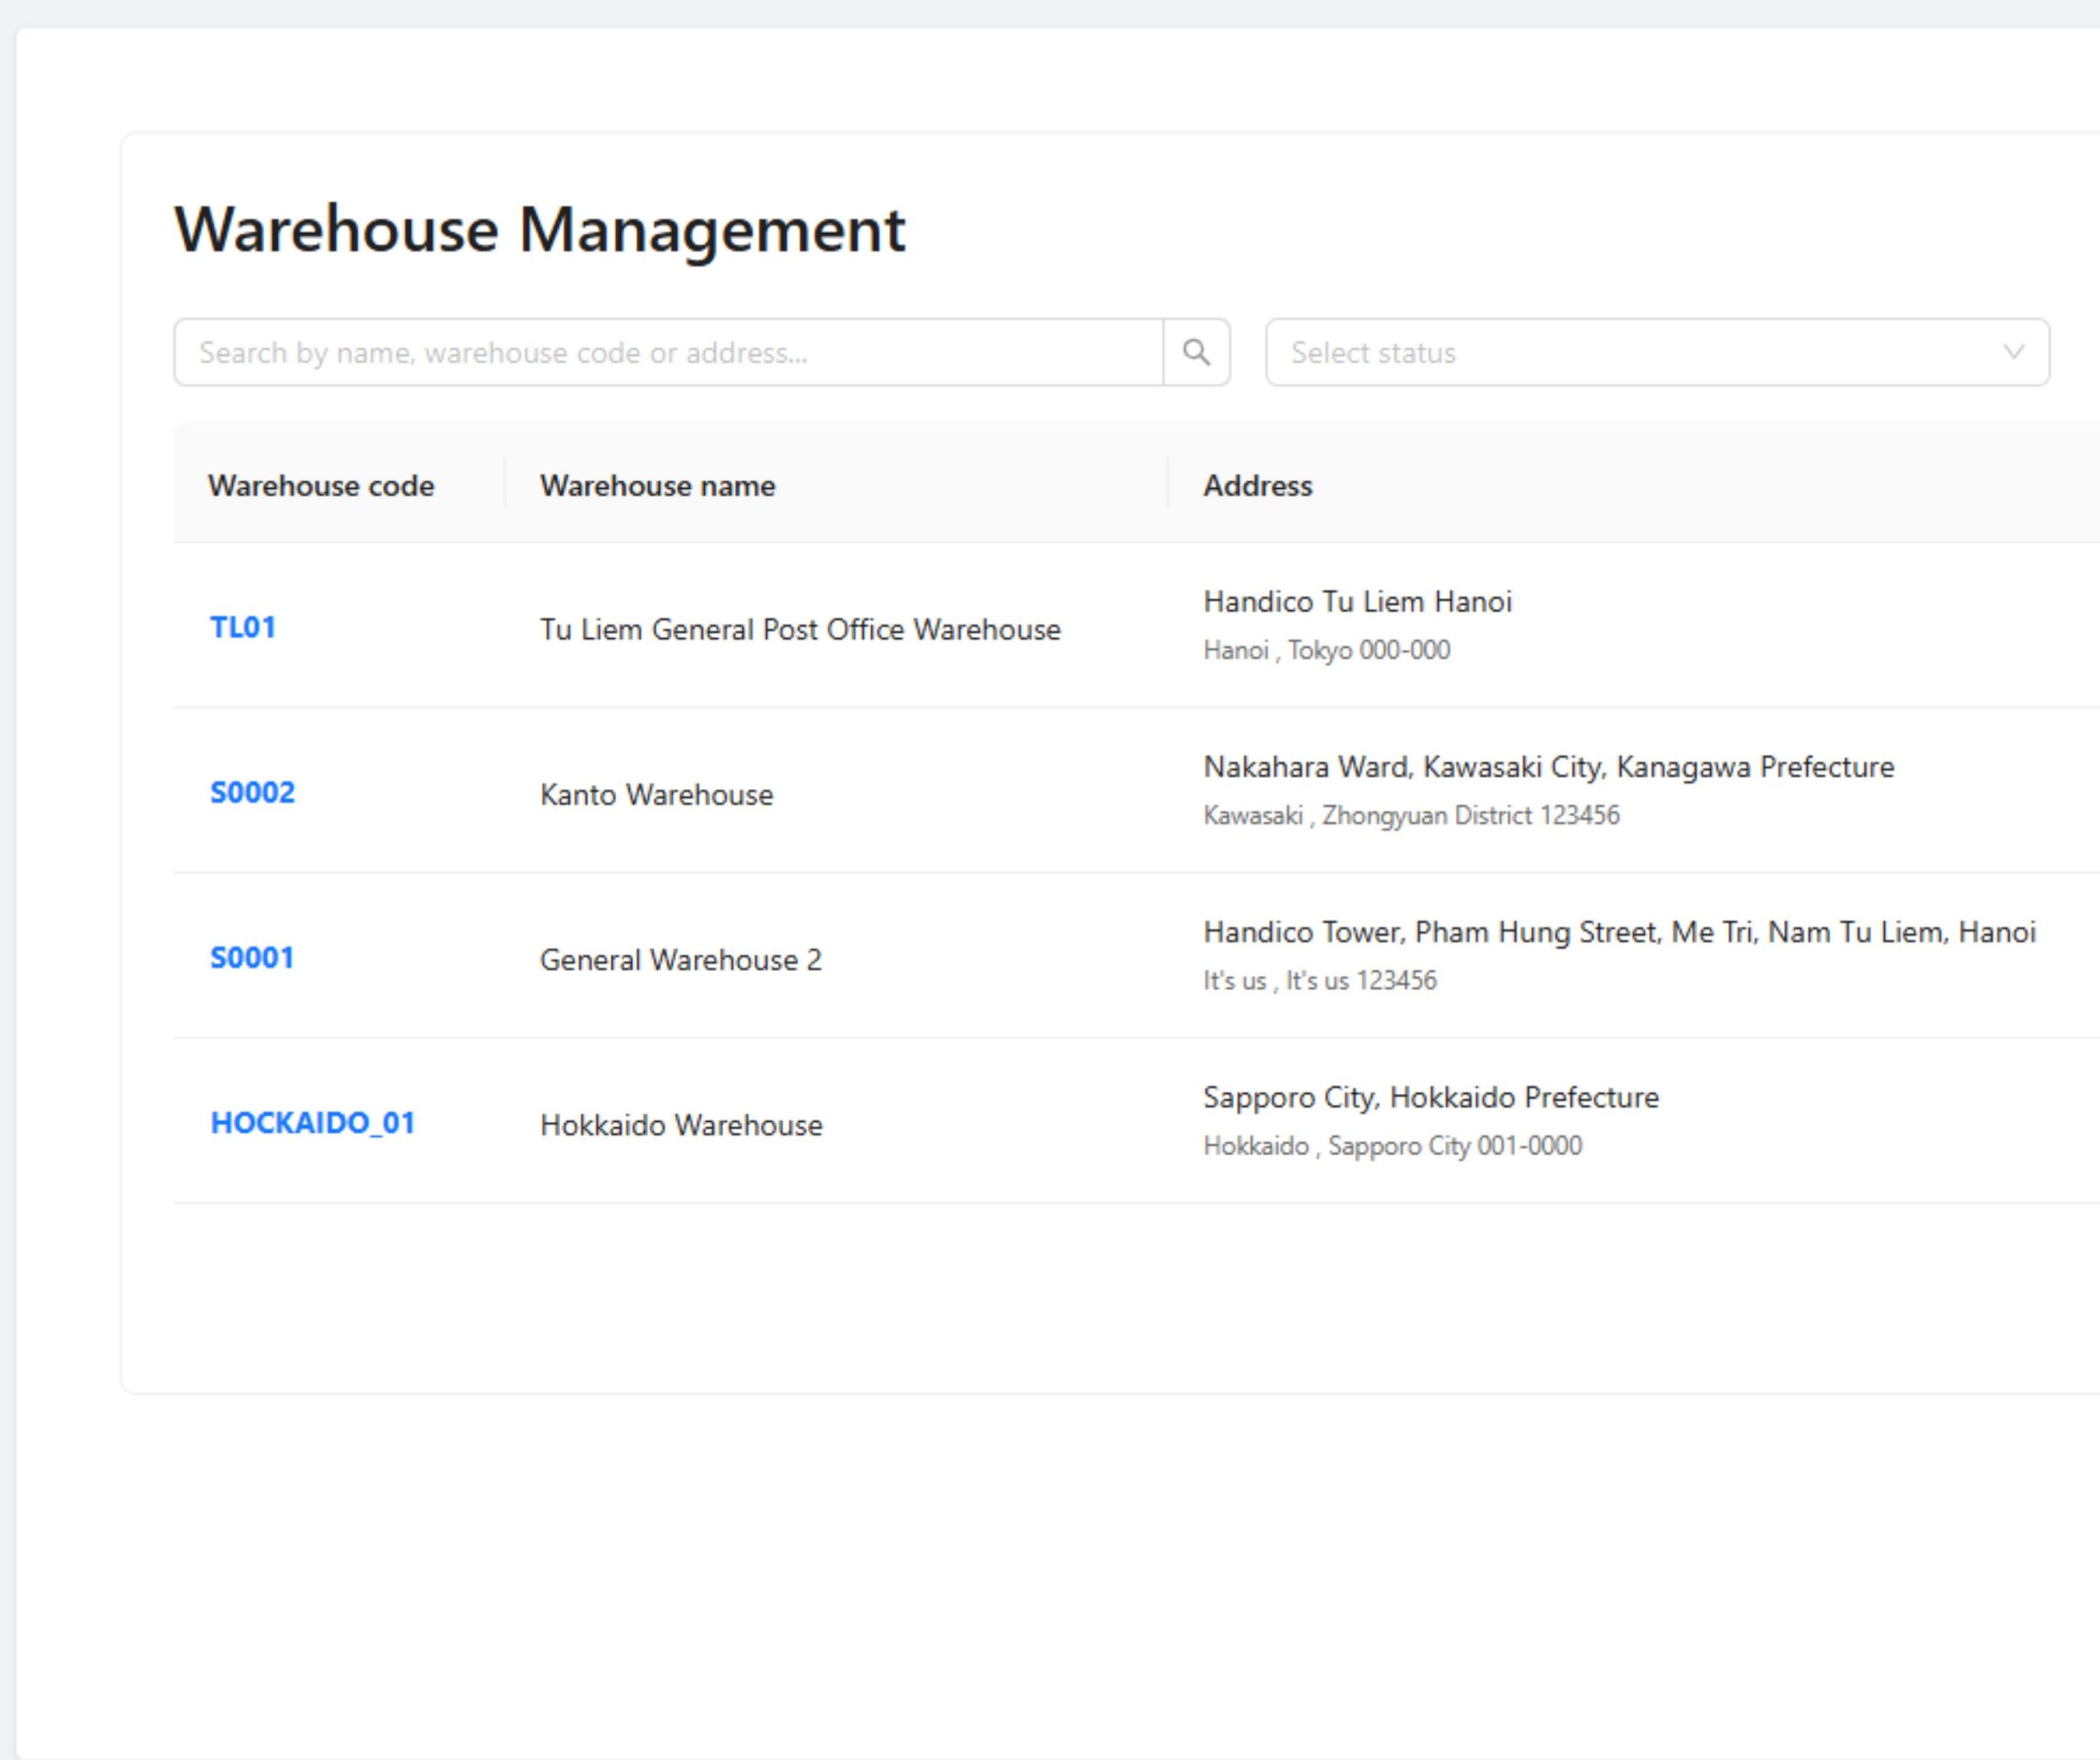
Task: Click the It's us 123456 sub-address
Action: point(1320,980)
